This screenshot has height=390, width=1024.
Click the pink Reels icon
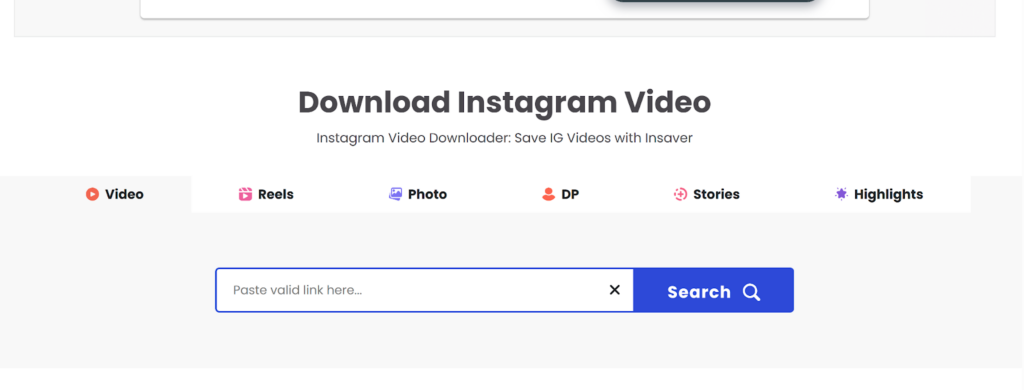tap(245, 194)
